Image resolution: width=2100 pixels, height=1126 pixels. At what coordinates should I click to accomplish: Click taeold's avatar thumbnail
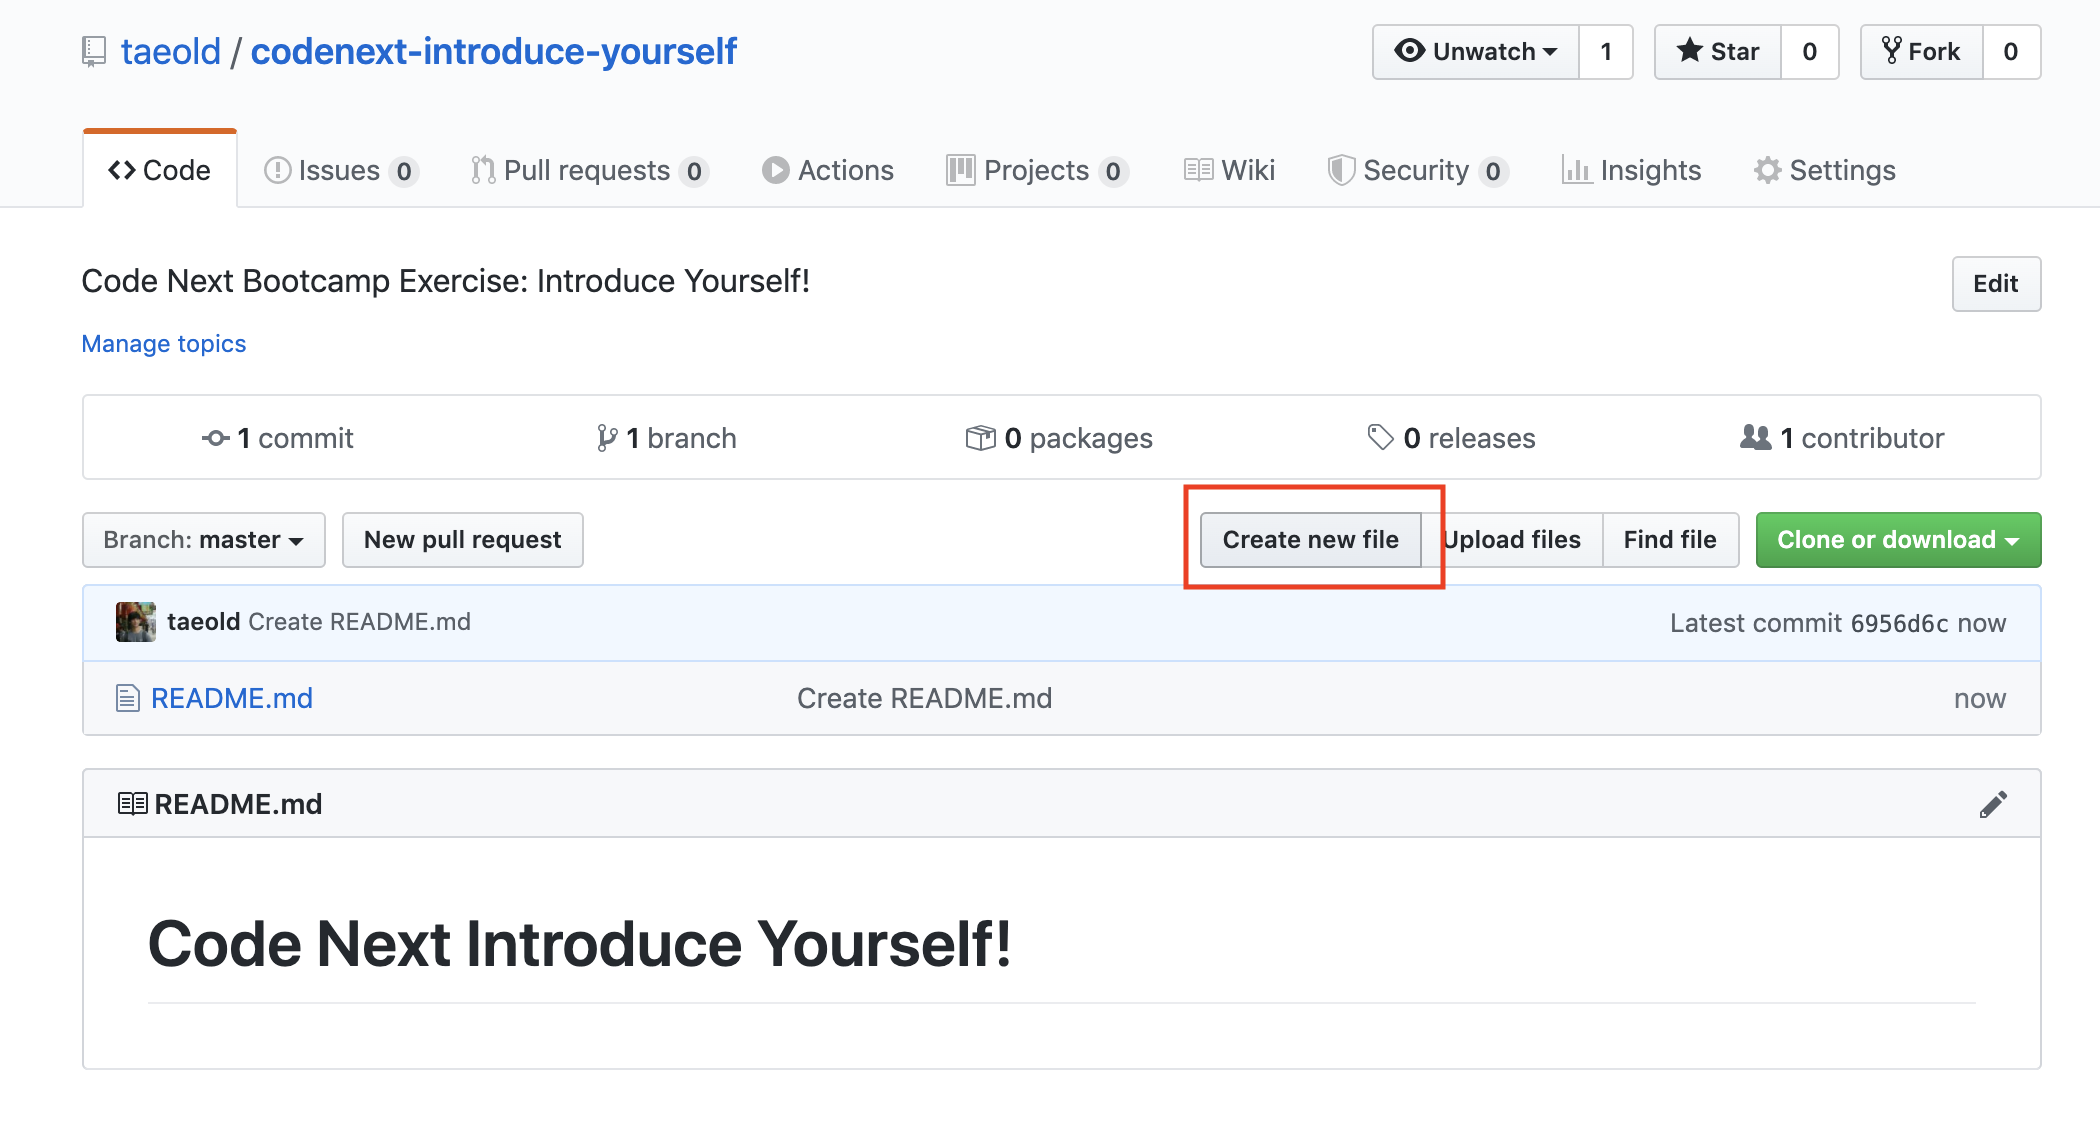coord(135,621)
